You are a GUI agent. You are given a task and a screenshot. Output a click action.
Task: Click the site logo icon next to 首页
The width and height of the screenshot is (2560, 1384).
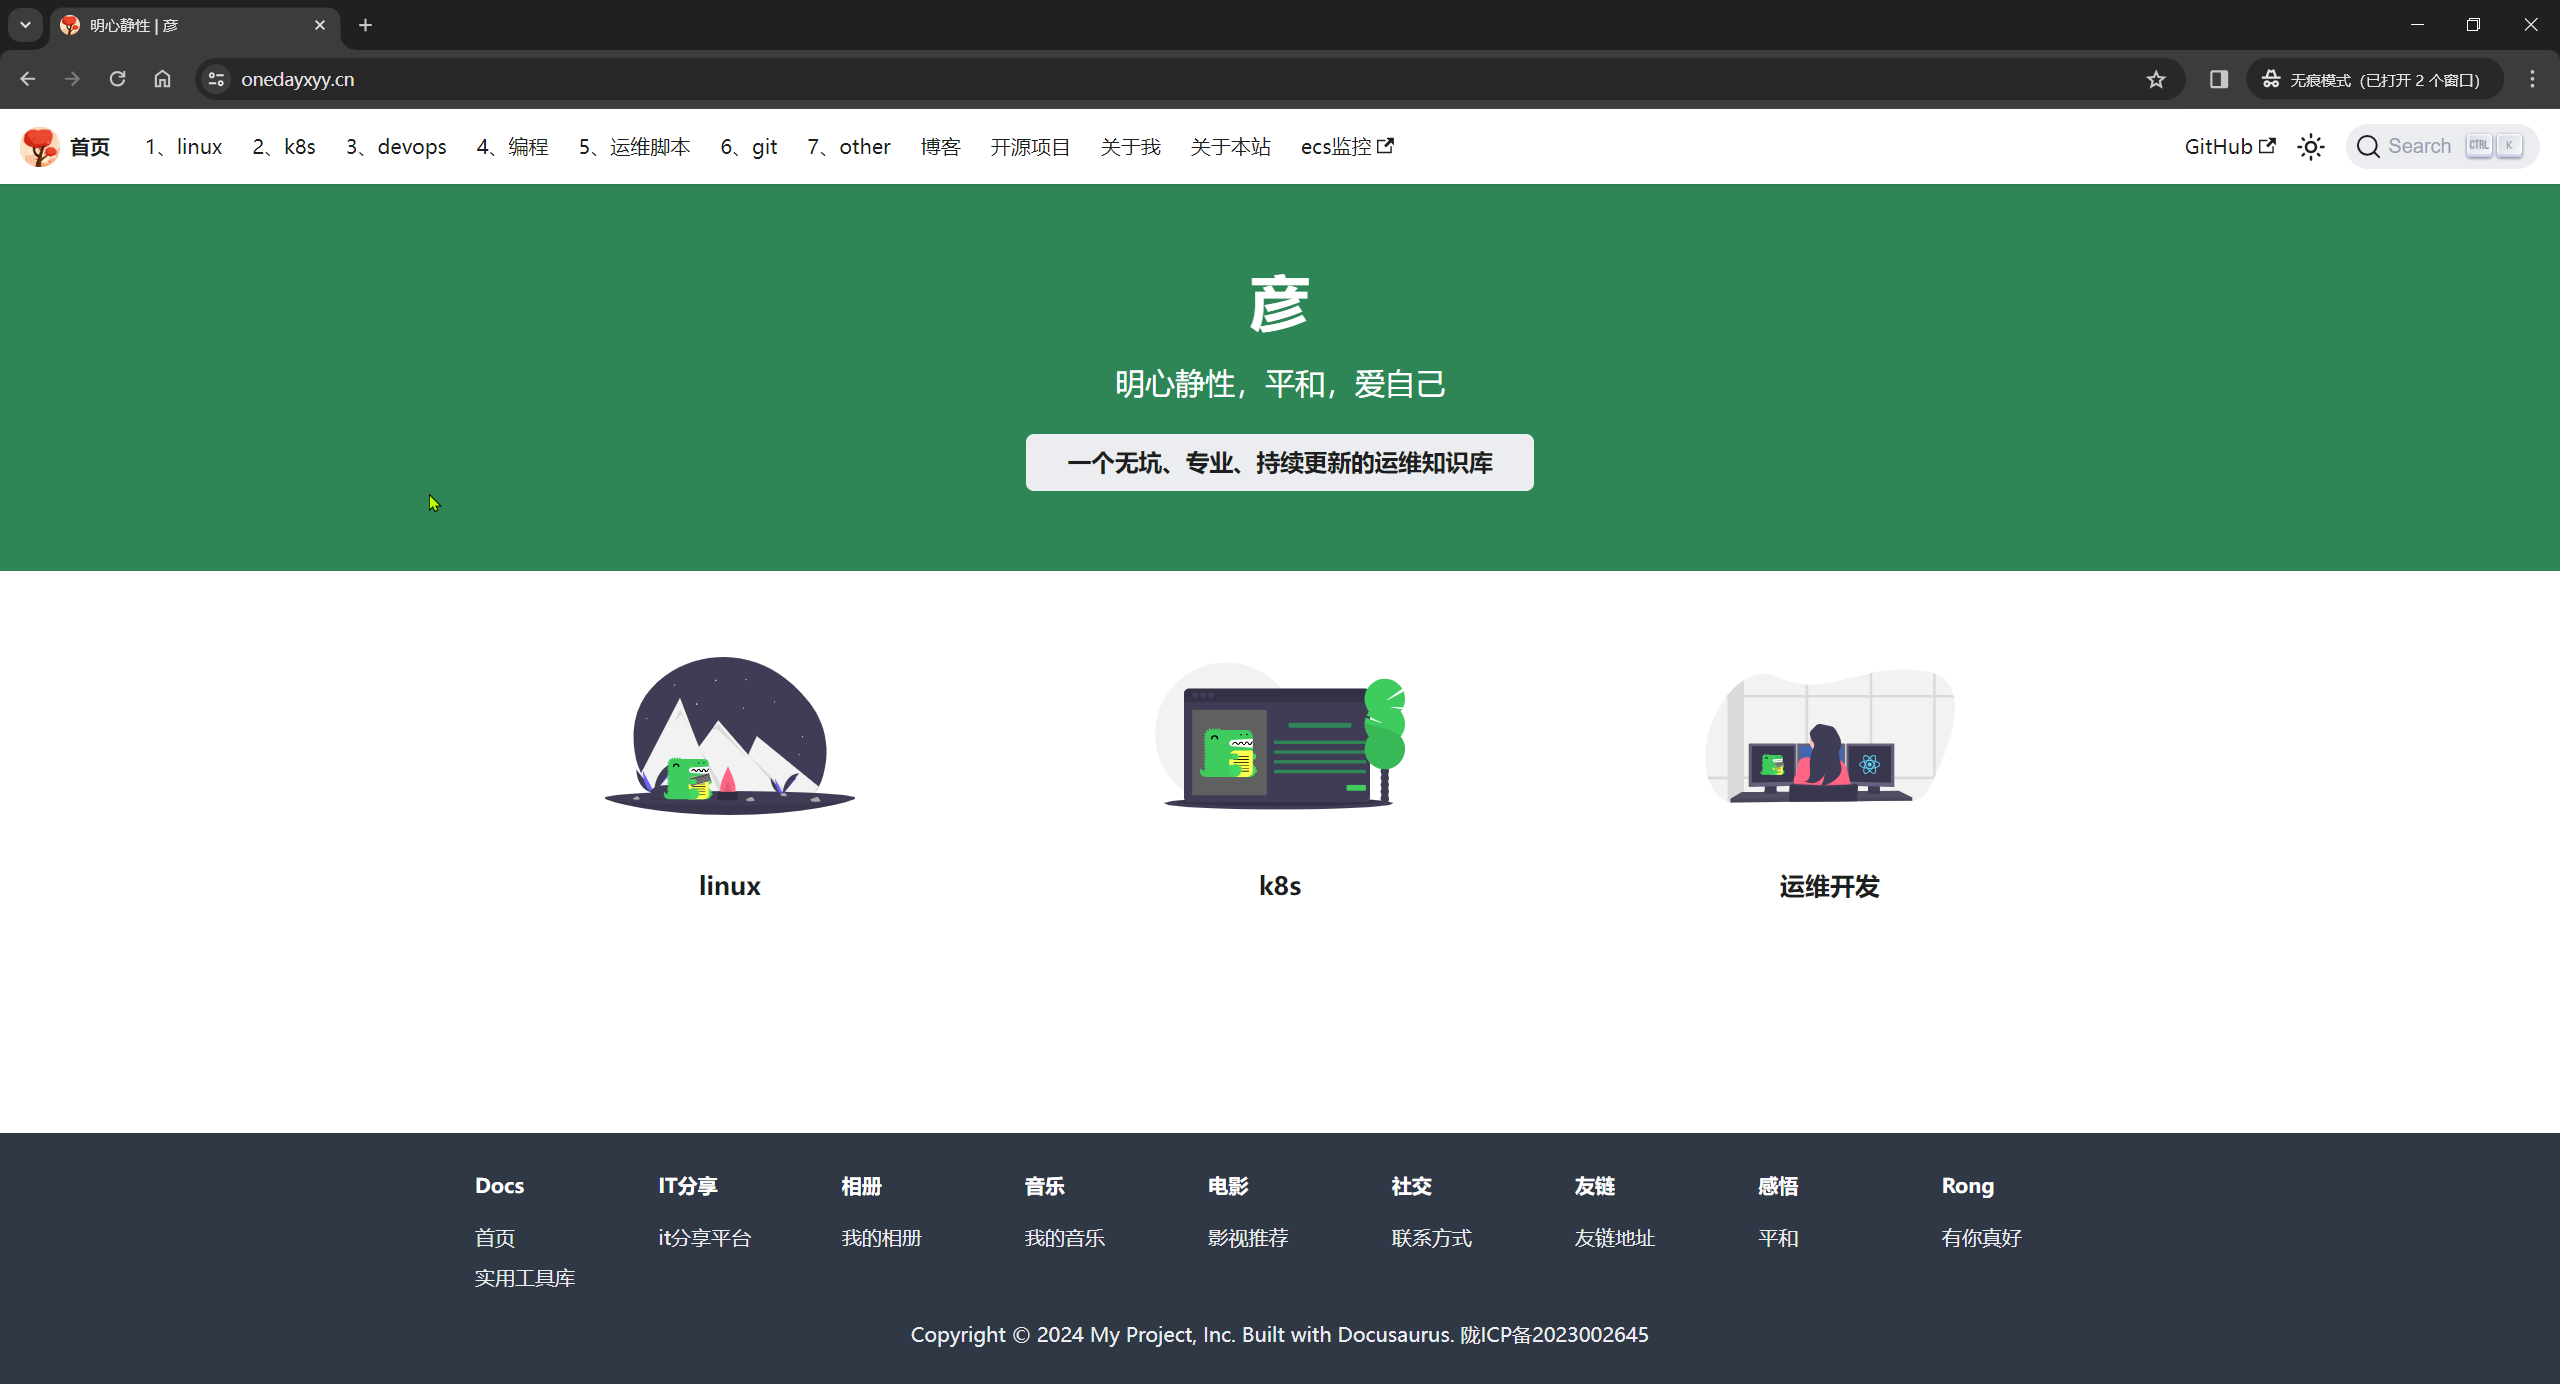point(40,147)
